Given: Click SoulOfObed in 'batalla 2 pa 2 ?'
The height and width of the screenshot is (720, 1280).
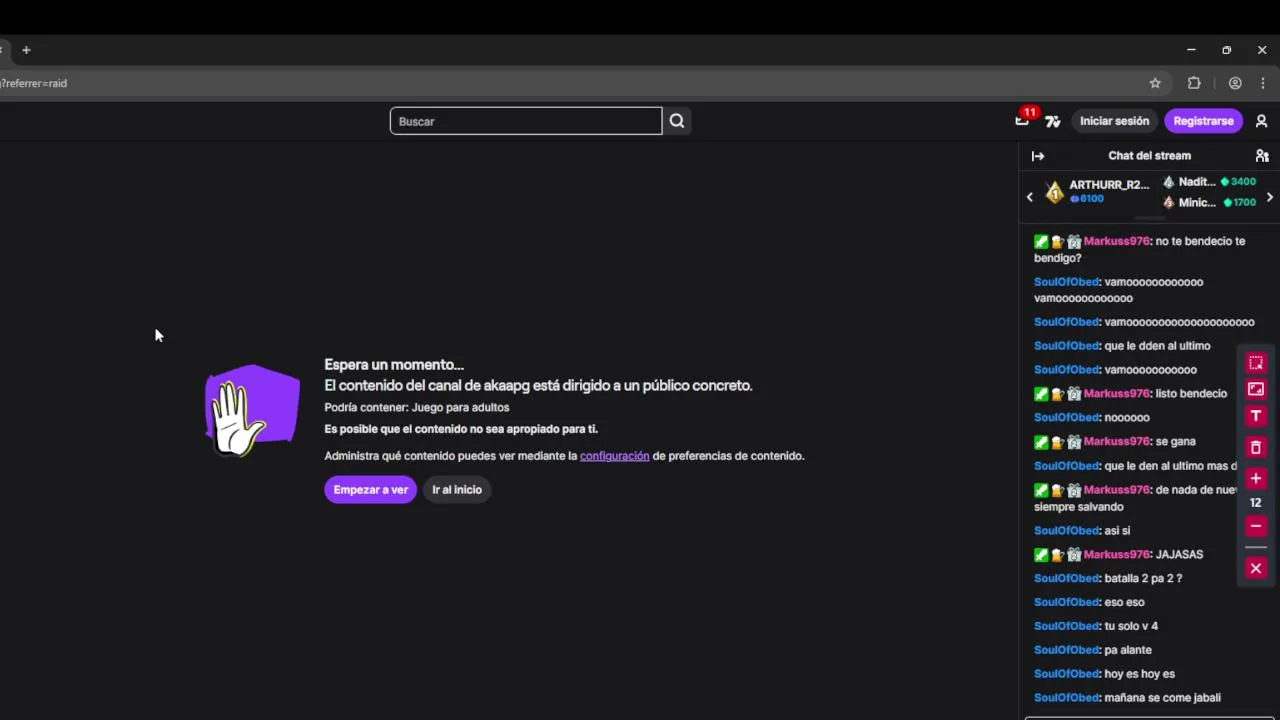Looking at the screenshot, I should click(x=1066, y=579).
